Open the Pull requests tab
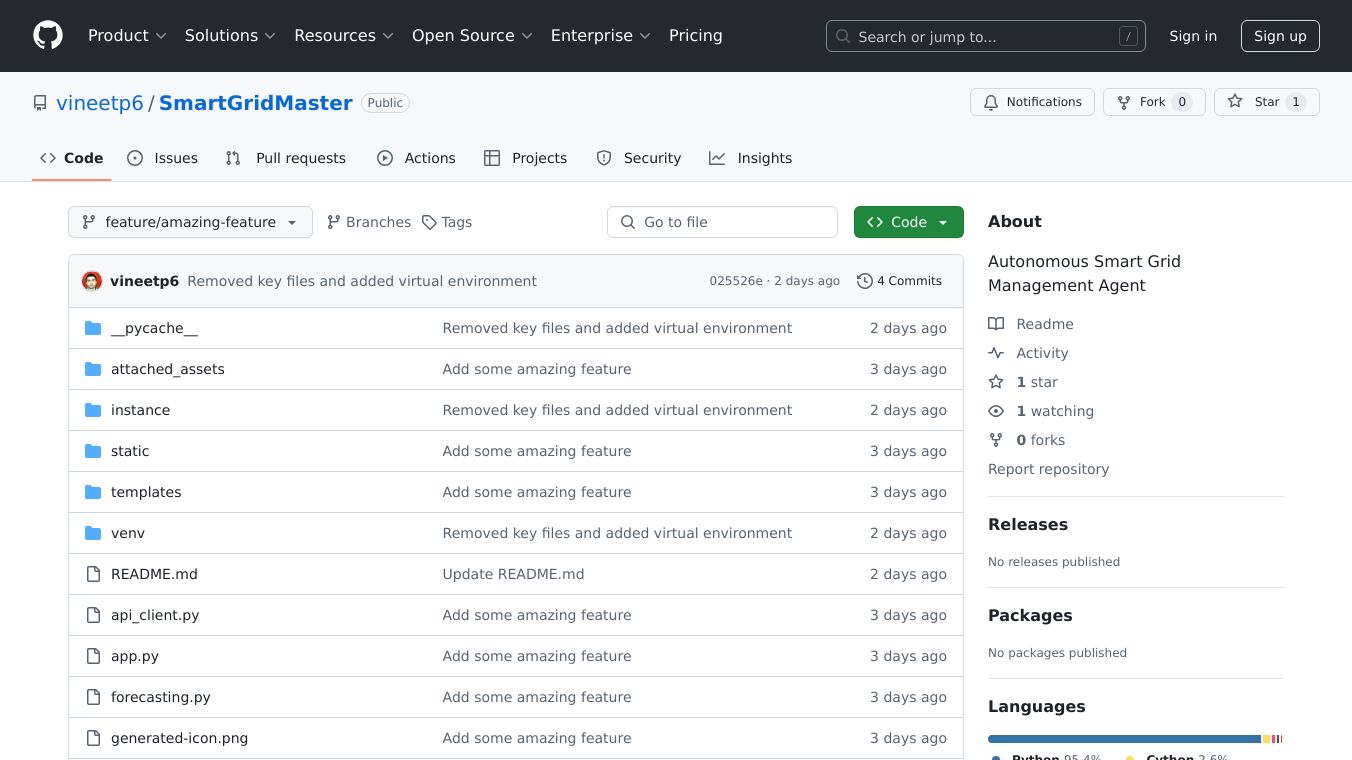Image resolution: width=1352 pixels, height=760 pixels. [286, 158]
